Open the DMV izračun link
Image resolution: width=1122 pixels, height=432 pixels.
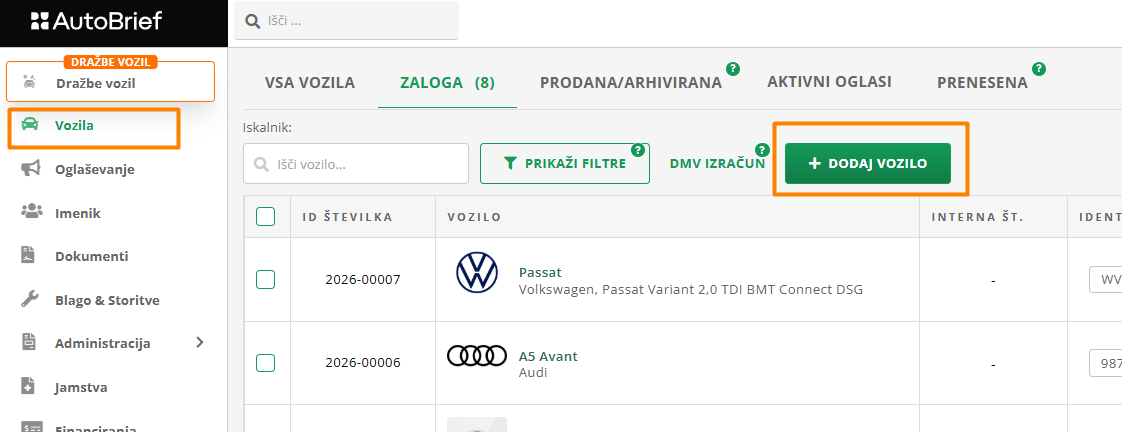point(717,163)
